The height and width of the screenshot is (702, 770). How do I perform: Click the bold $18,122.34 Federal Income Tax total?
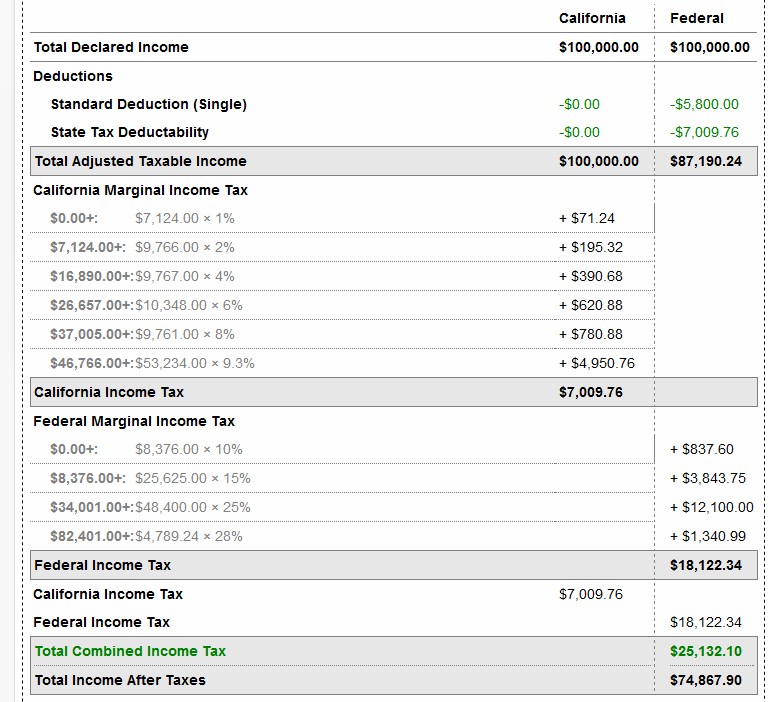706,565
